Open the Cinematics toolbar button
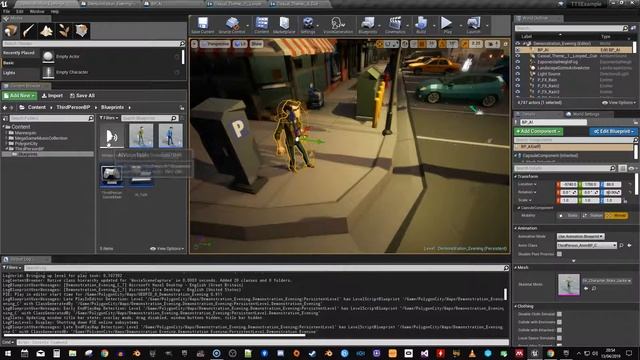This screenshot has width=640, height=360. (395, 25)
